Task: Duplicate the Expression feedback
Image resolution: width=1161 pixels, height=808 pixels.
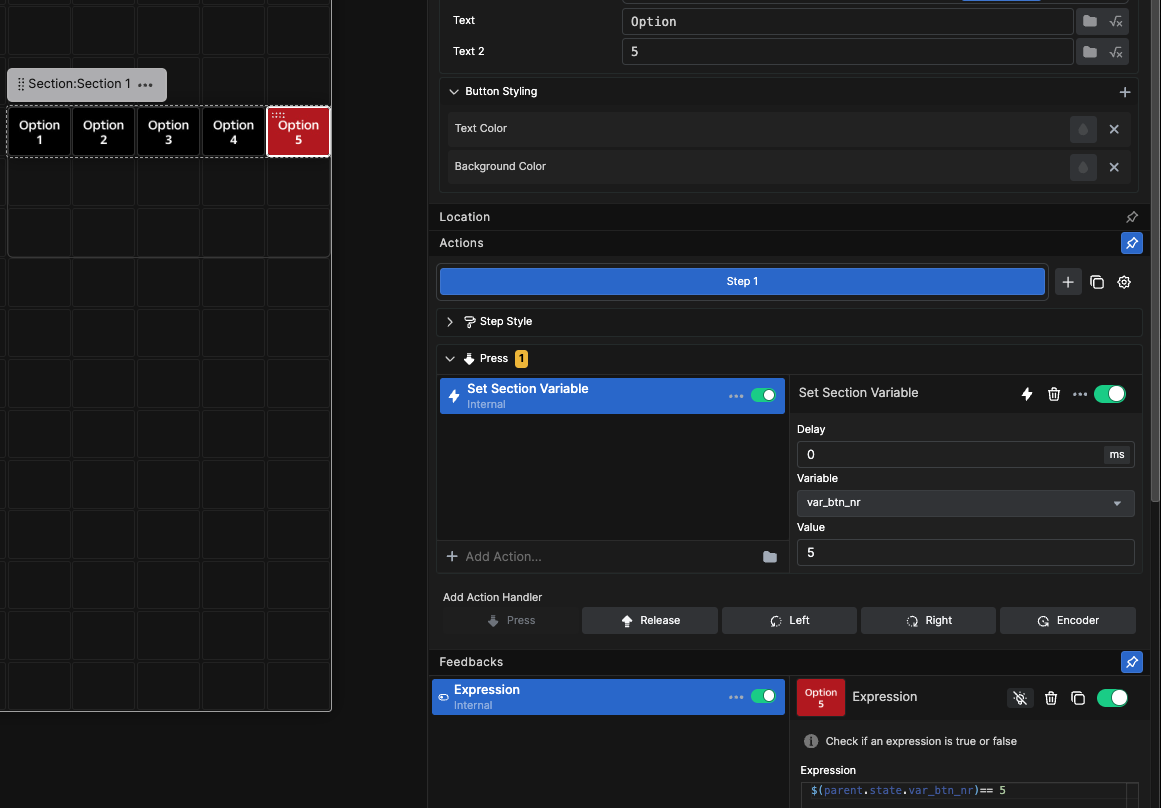Action: pyautogui.click(x=1078, y=698)
